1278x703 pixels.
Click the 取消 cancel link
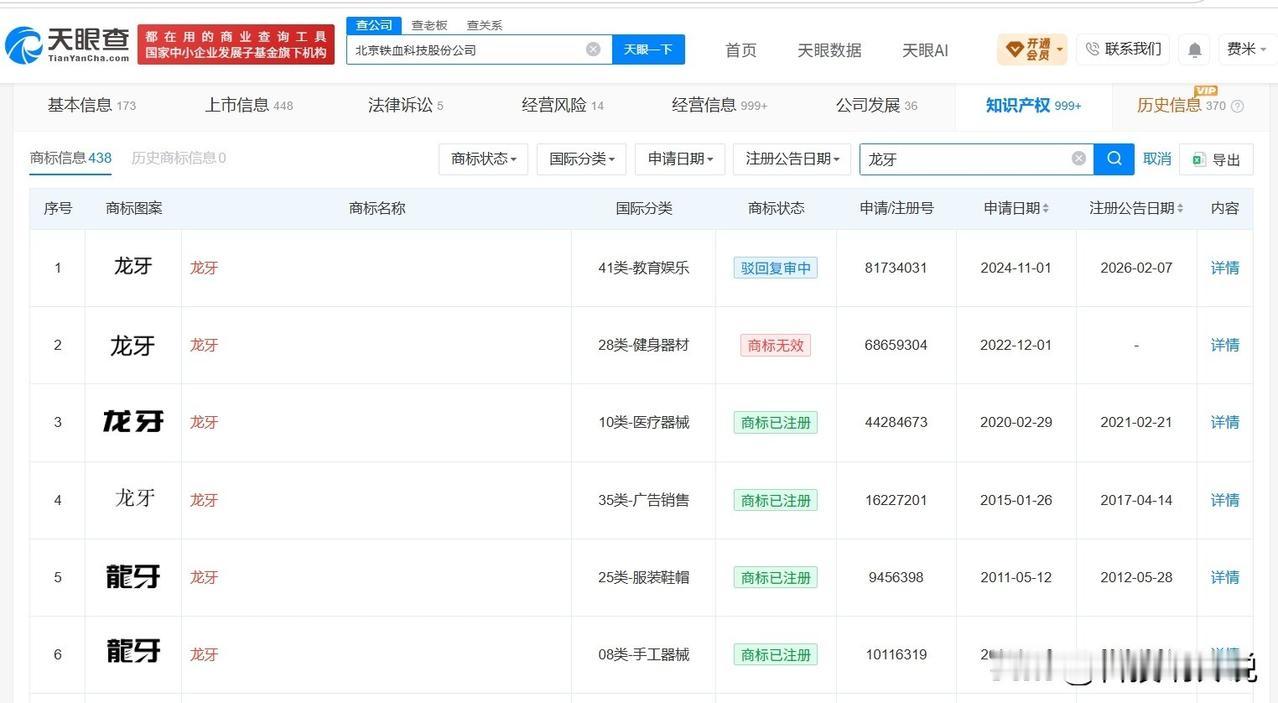coord(1157,159)
